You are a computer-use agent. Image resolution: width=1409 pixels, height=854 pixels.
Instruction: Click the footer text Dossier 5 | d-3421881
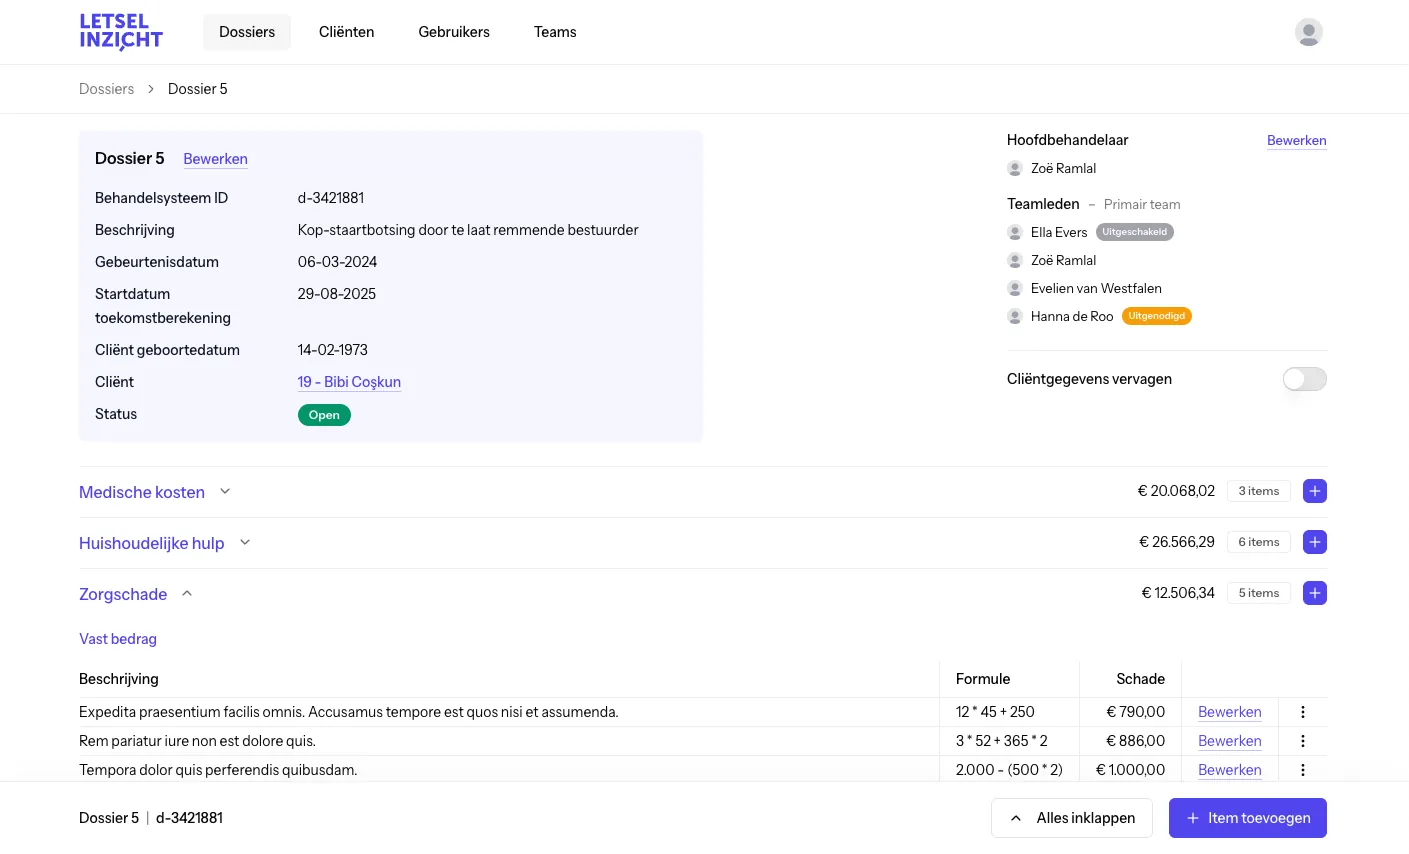[x=151, y=818]
